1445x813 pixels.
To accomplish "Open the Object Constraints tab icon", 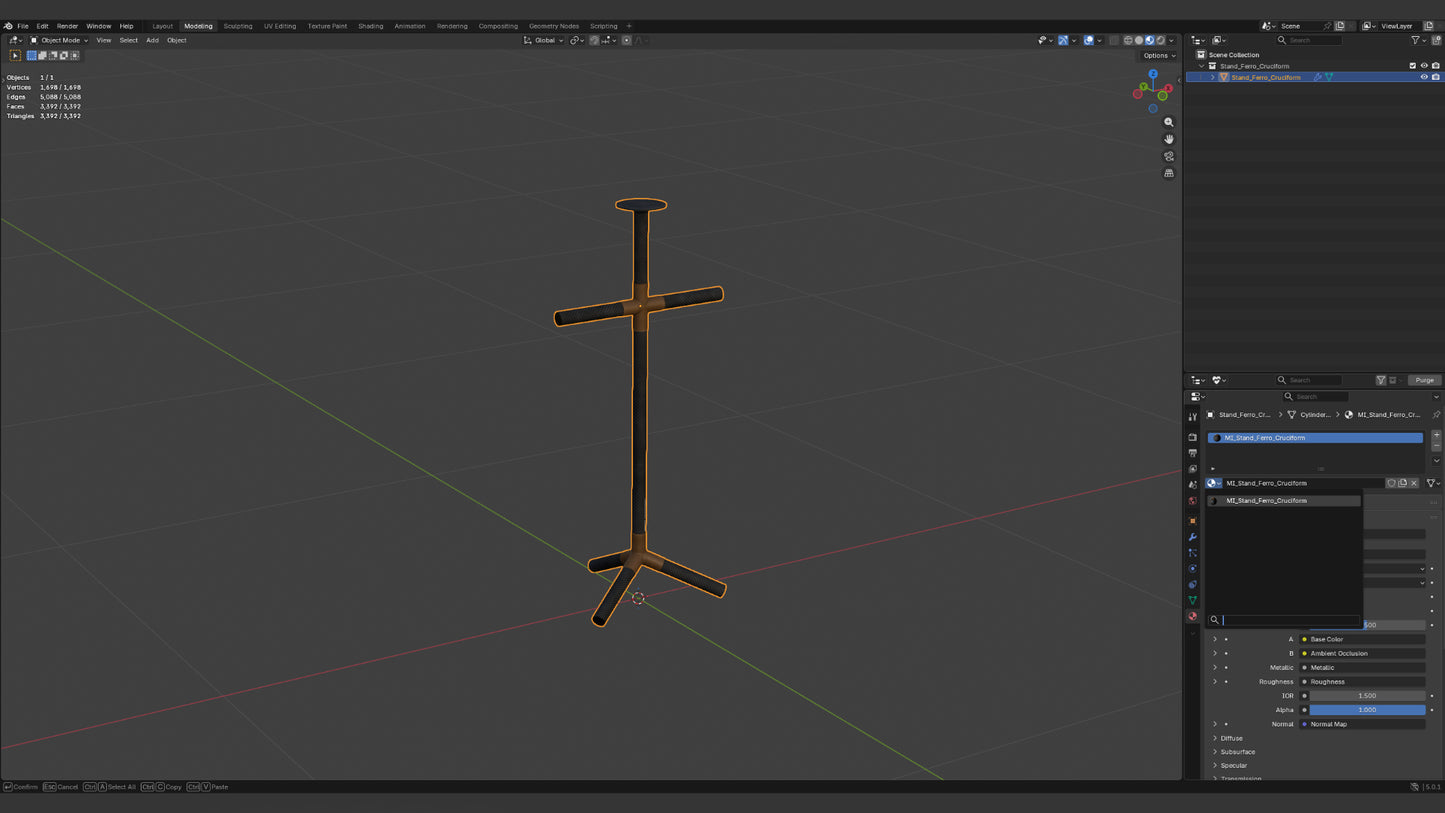I will coord(1192,585).
